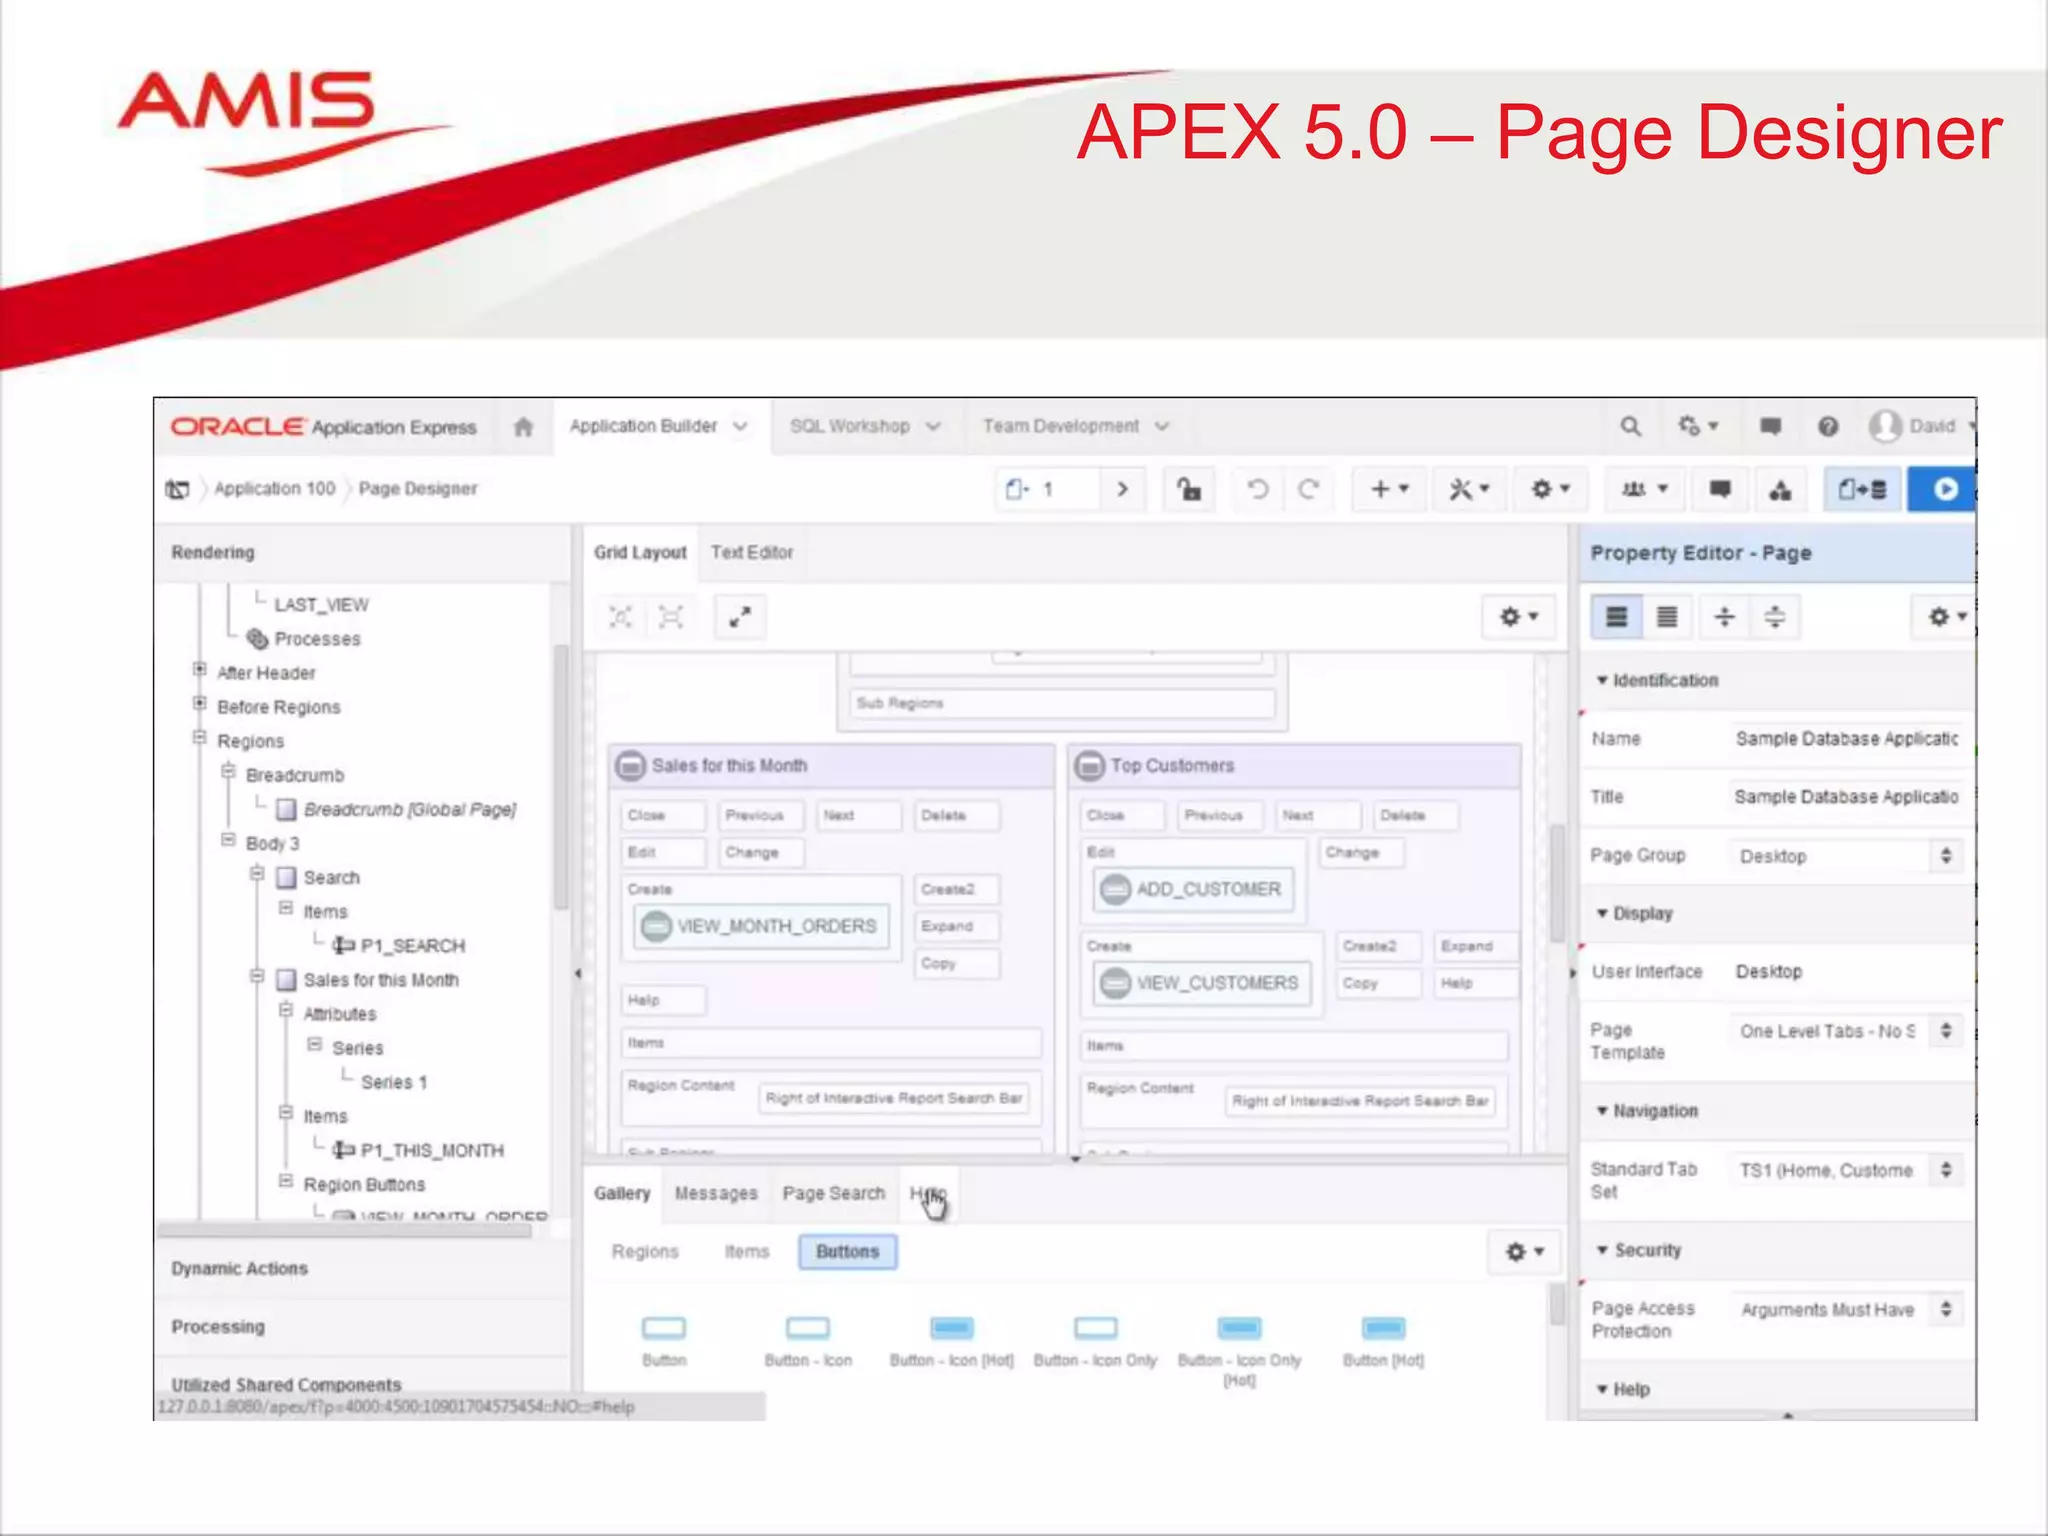The image size is (2048, 1536).
Task: Click the toolbar comments bubble icon
Action: (1720, 489)
